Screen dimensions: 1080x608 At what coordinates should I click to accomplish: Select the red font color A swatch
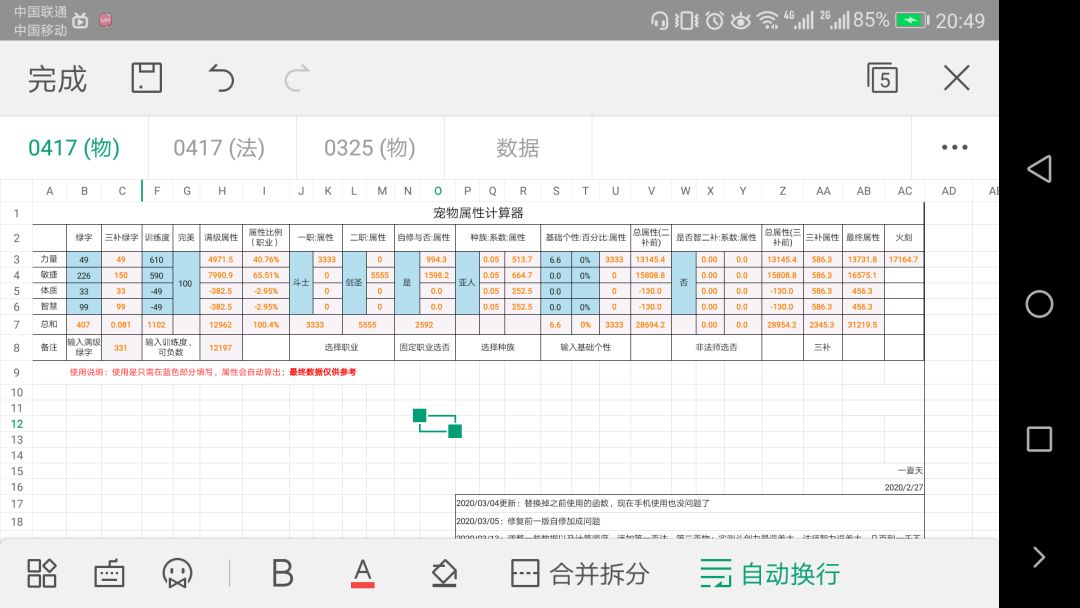point(362,573)
